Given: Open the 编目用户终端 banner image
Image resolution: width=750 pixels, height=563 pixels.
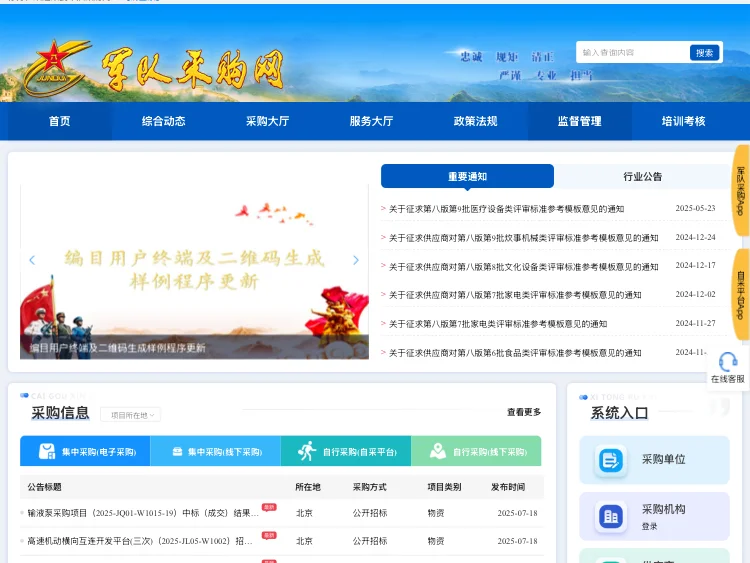Looking at the screenshot, I should (x=194, y=271).
